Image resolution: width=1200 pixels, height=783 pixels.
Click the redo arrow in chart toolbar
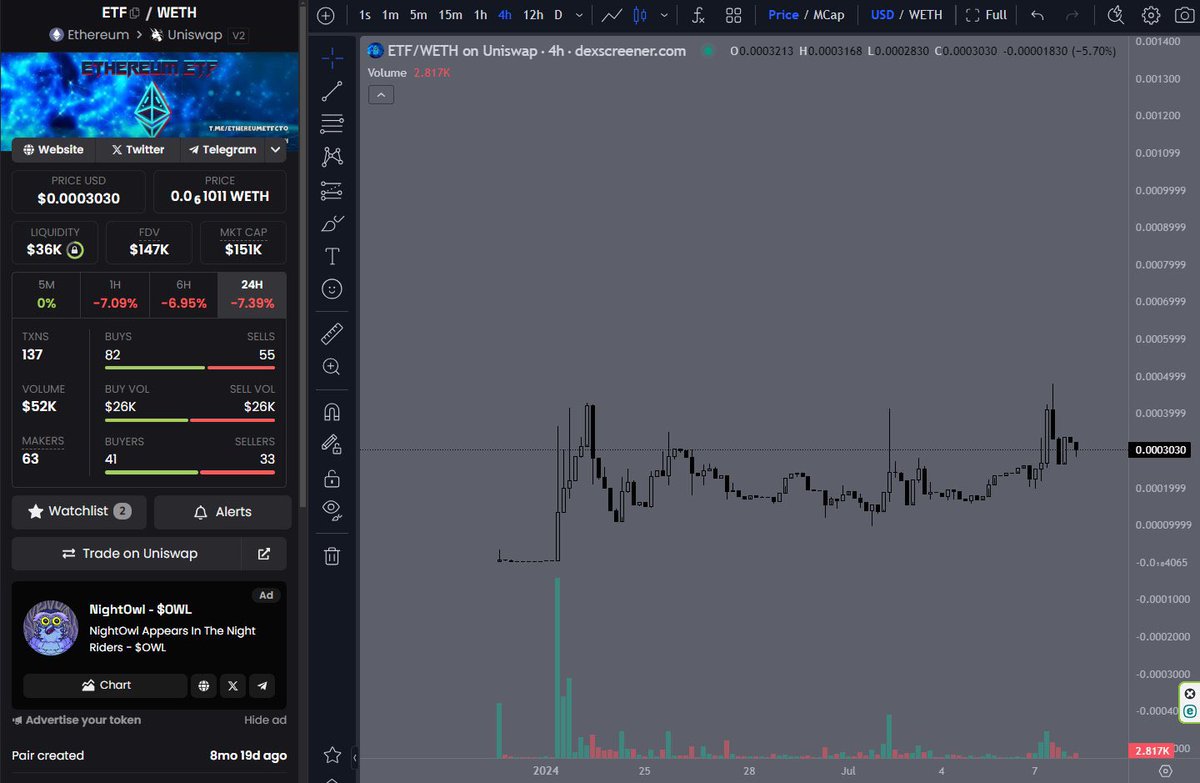tap(1072, 15)
